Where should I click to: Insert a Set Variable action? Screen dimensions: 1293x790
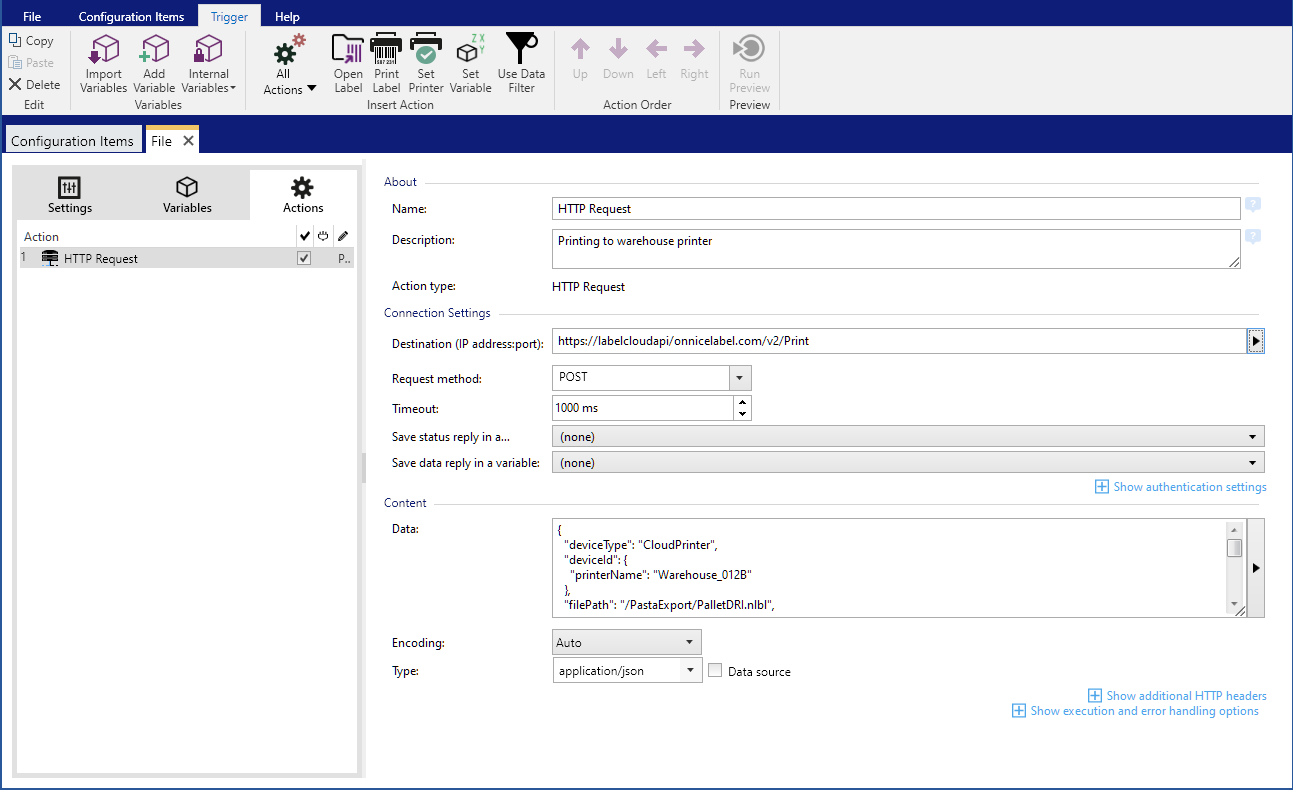470,64
